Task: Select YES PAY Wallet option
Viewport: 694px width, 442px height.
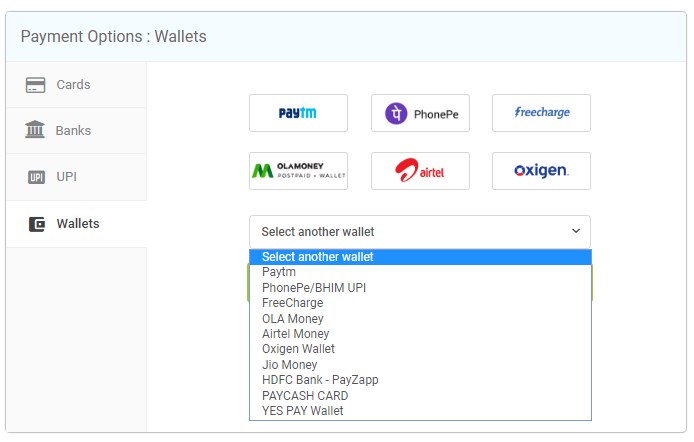Action: (x=302, y=411)
